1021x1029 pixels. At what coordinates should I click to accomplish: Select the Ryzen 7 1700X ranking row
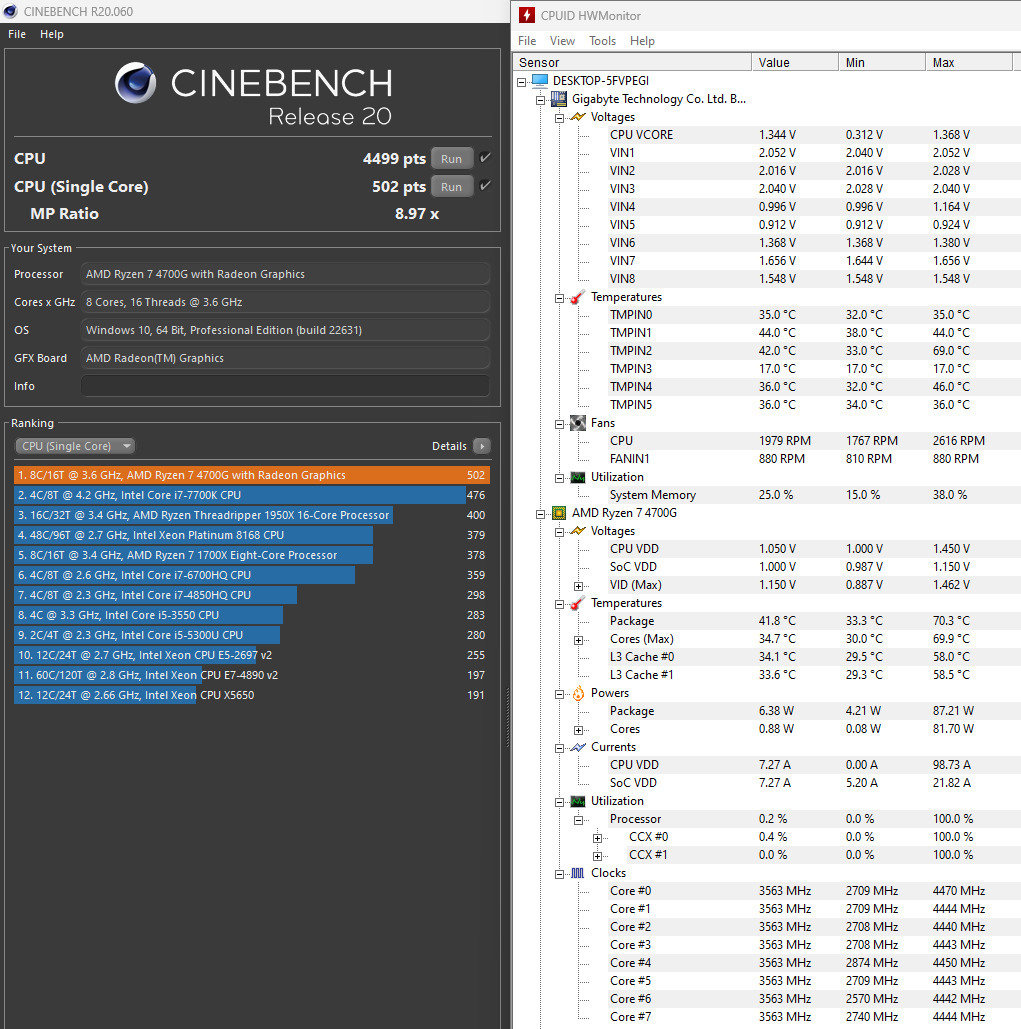(252, 555)
